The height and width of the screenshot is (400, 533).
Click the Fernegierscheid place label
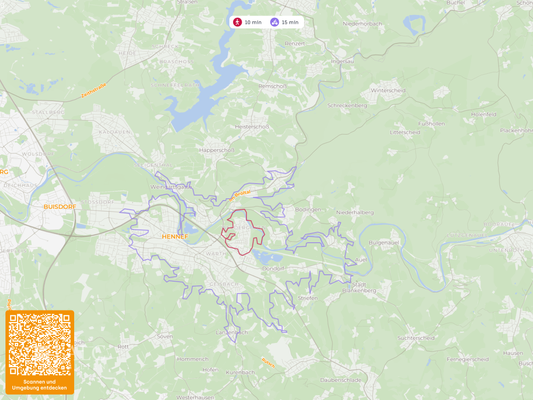click(467, 359)
